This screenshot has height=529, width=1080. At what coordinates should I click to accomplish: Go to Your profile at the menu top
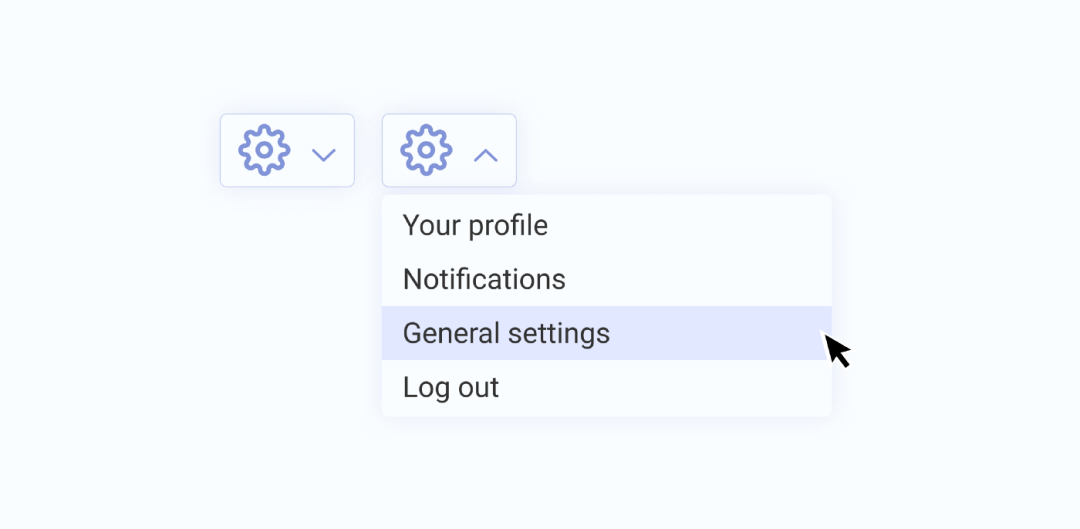[x=475, y=225]
